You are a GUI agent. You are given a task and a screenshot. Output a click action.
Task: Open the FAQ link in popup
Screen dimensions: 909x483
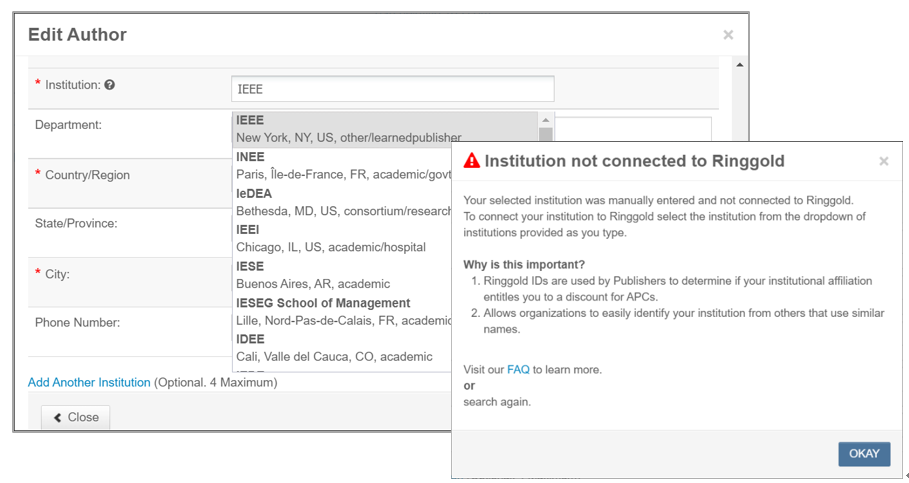[518, 369]
